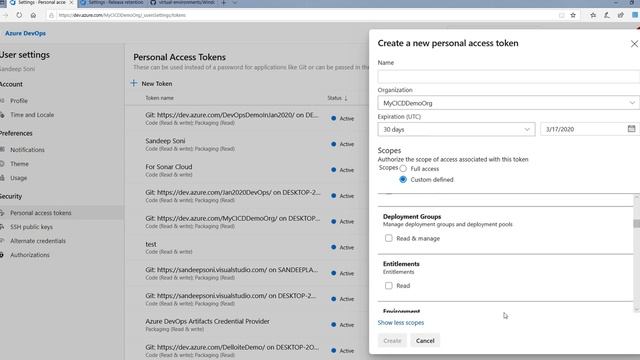
Task: Select the Jan2020DevOps Git token row
Action: click(x=247, y=196)
